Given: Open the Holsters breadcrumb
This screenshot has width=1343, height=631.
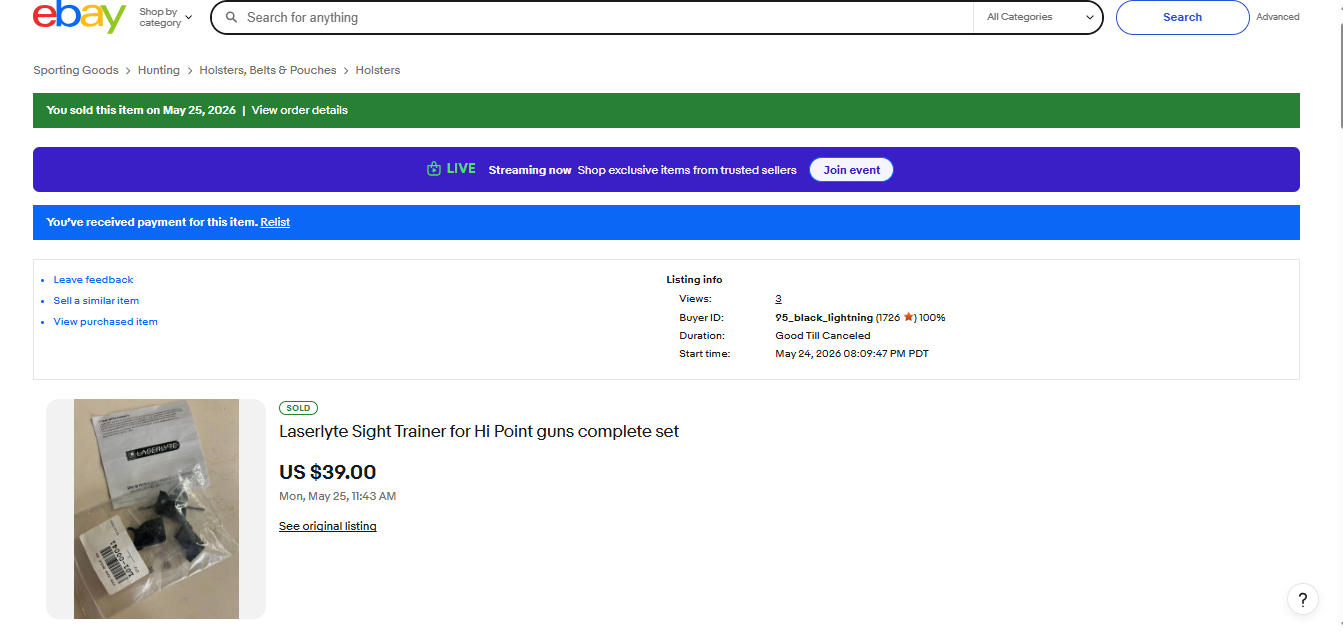Looking at the screenshot, I should coord(378,70).
